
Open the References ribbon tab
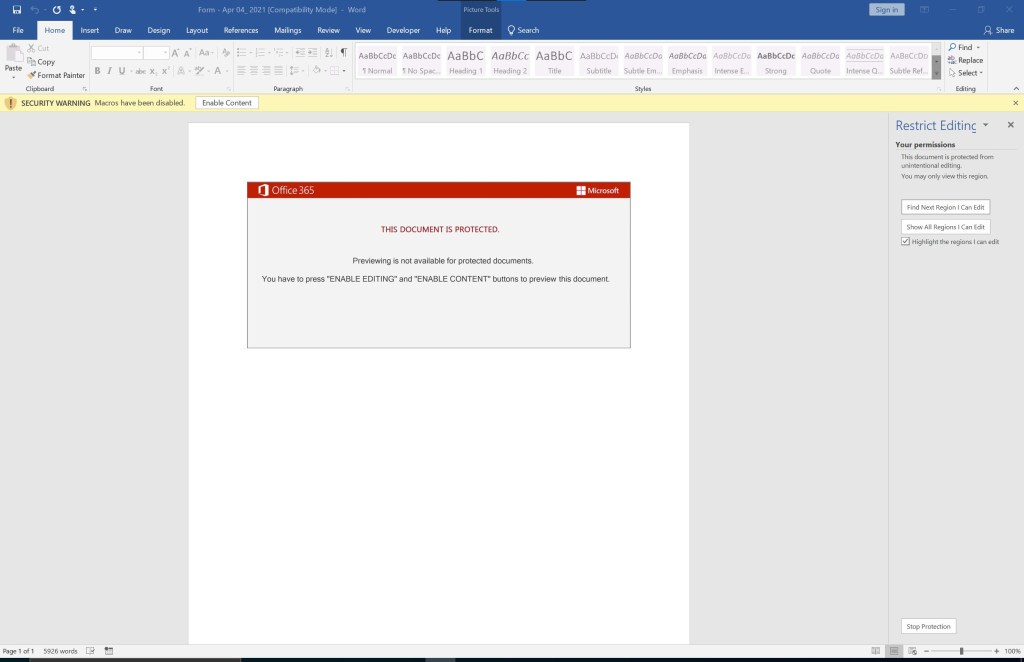click(241, 30)
